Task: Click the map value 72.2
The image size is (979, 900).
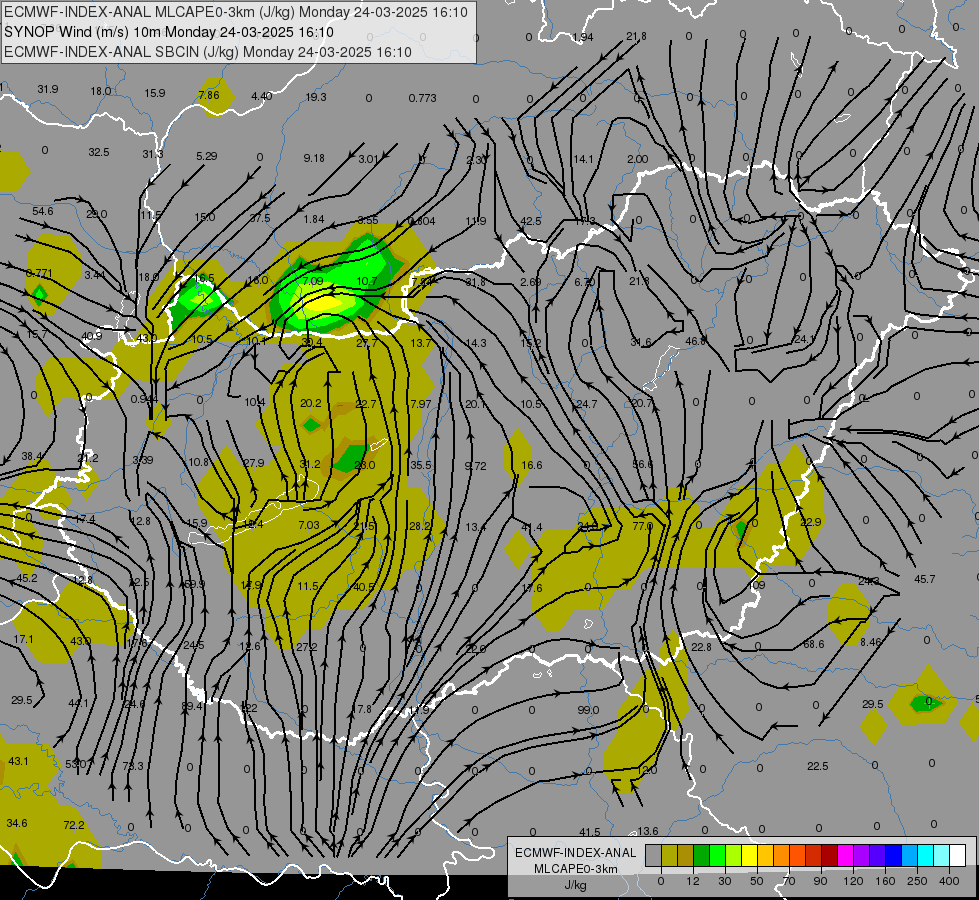Action: tap(74, 825)
